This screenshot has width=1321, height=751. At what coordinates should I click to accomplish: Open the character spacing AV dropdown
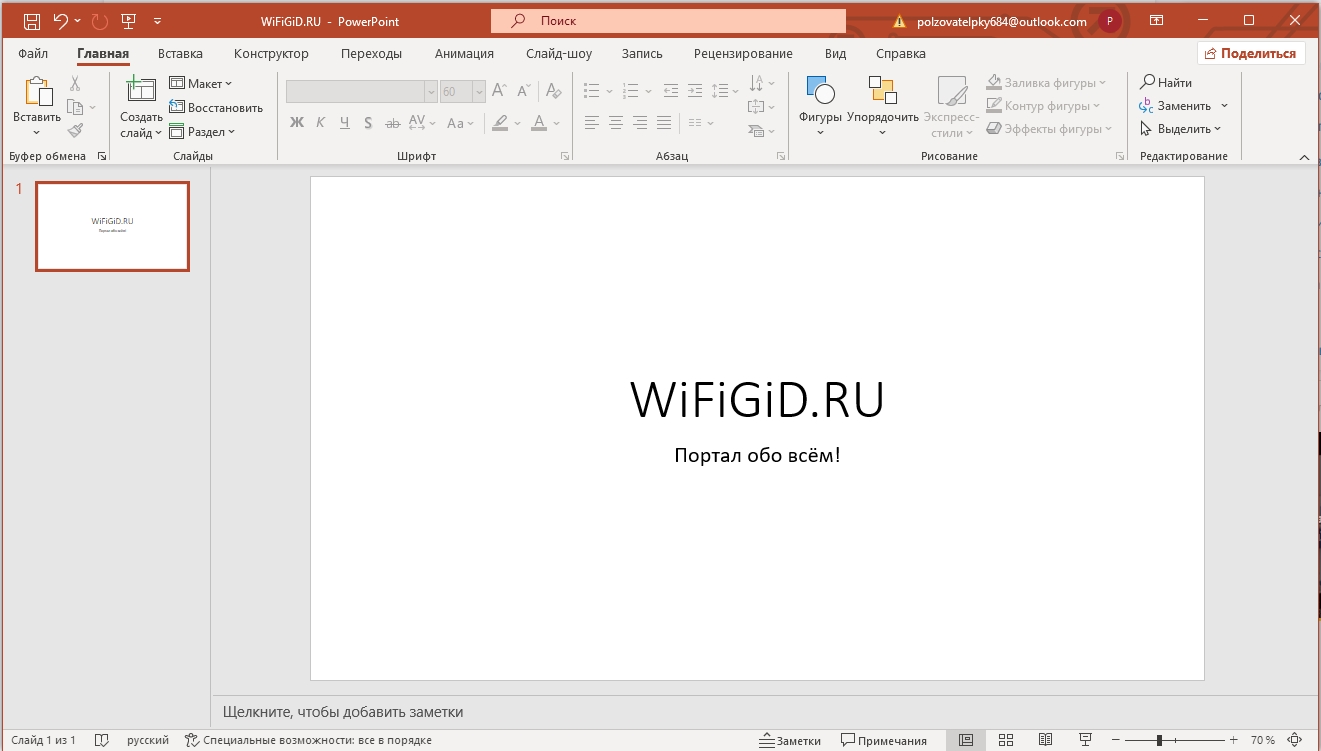421,123
